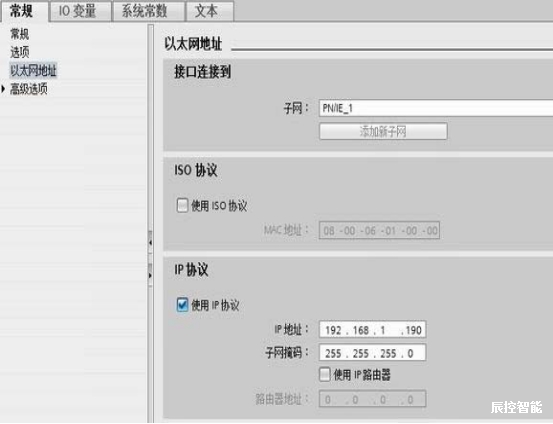Screen dimensions: 553x424
Task: Select 以太网地址 in the navigation tree
Action: [33, 71]
